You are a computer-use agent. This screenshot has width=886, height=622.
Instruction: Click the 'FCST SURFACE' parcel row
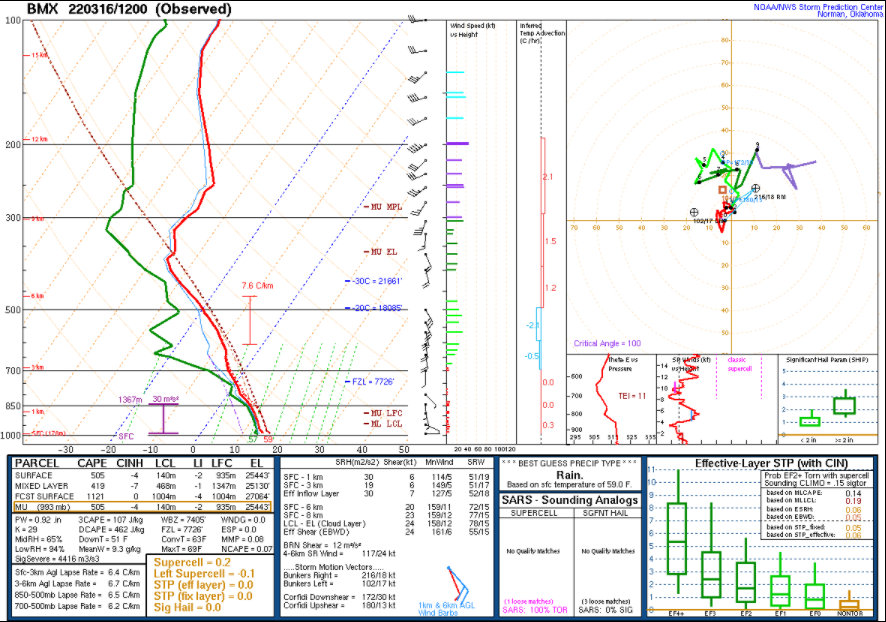(x=142, y=496)
